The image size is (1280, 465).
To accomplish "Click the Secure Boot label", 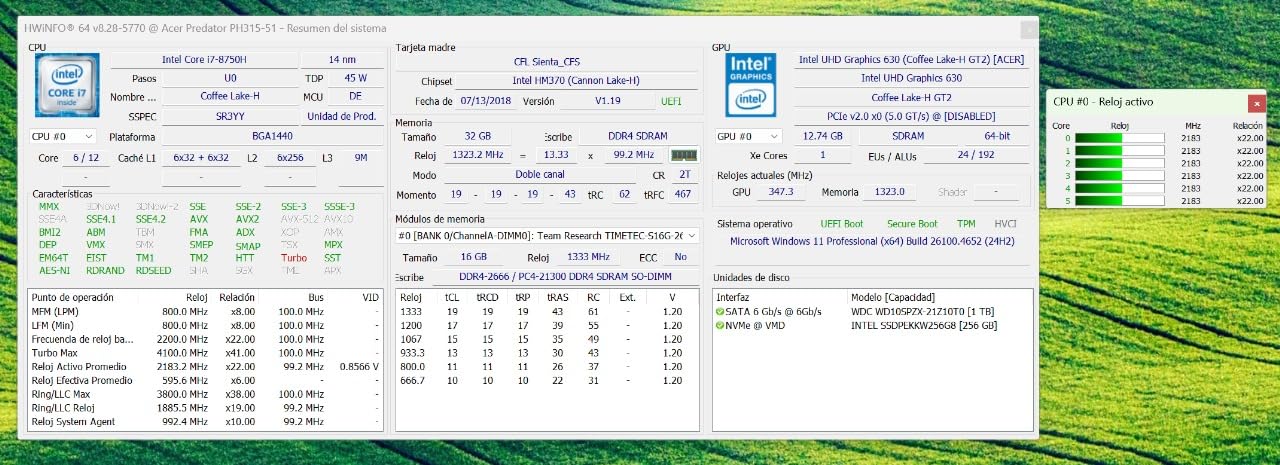I will [x=912, y=224].
